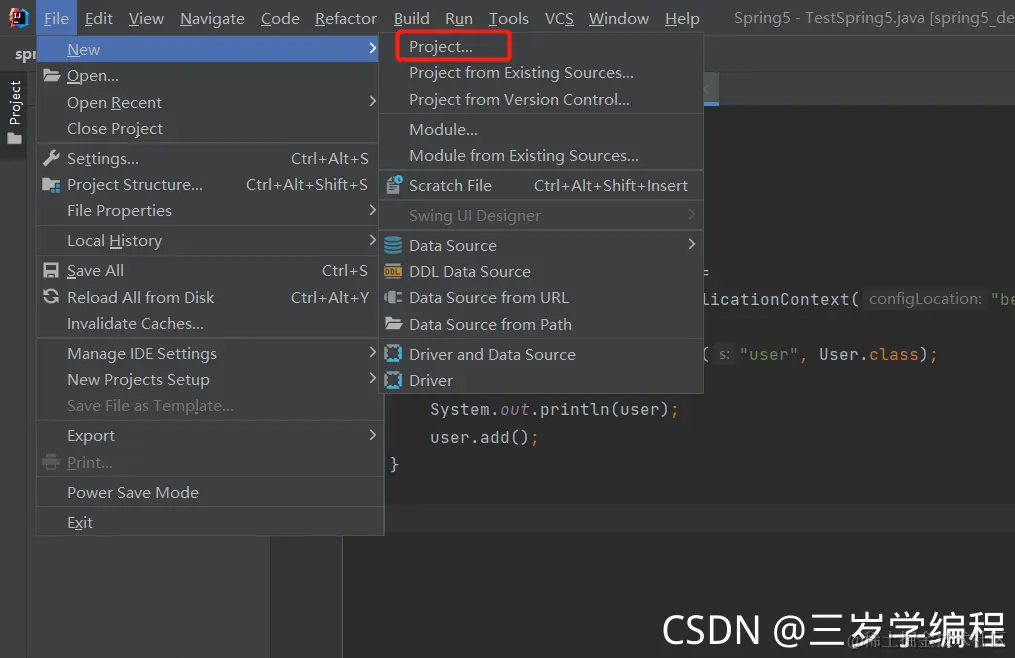Expand the File Properties submenu arrow
Viewport: 1015px width, 658px height.
372,210
